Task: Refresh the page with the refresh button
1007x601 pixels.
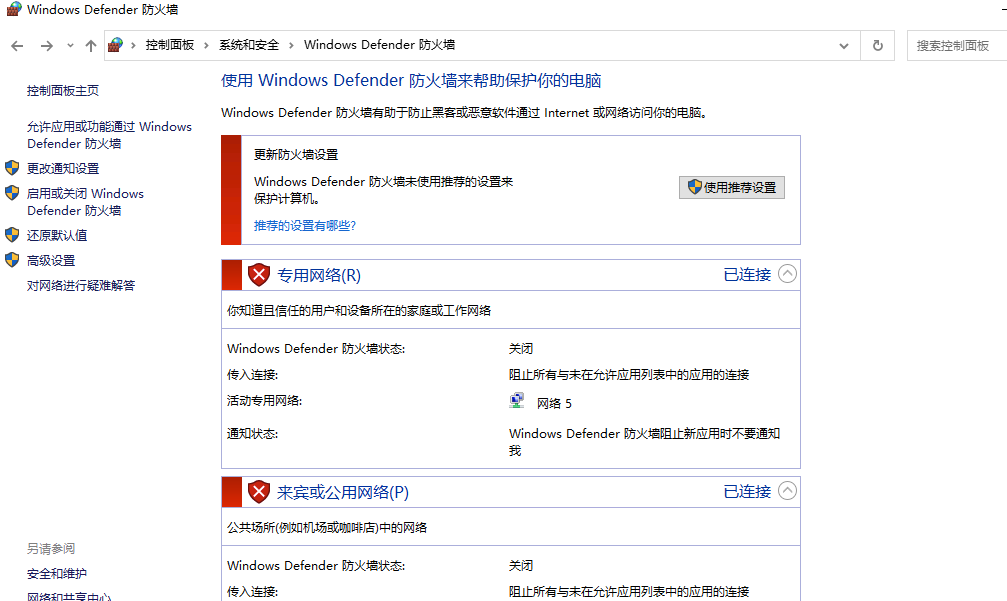Action: pos(877,46)
